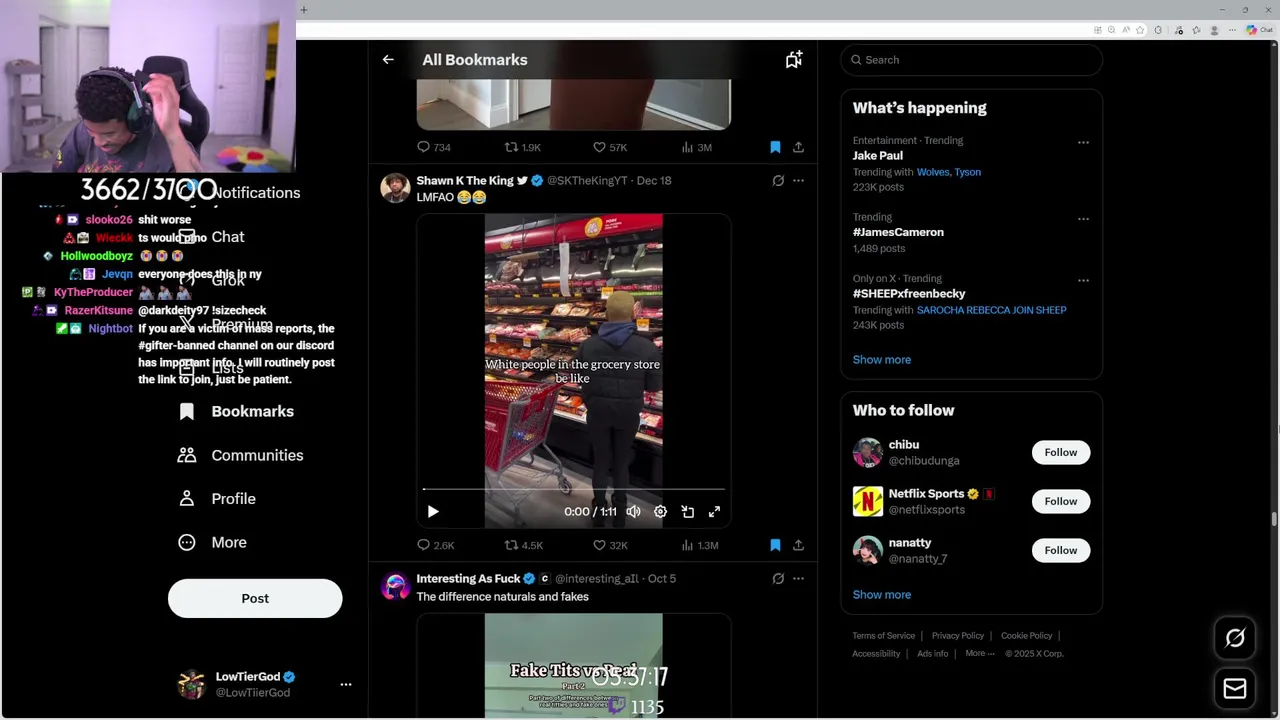Open video settings gear
The height and width of the screenshot is (720, 1280).
(660, 511)
